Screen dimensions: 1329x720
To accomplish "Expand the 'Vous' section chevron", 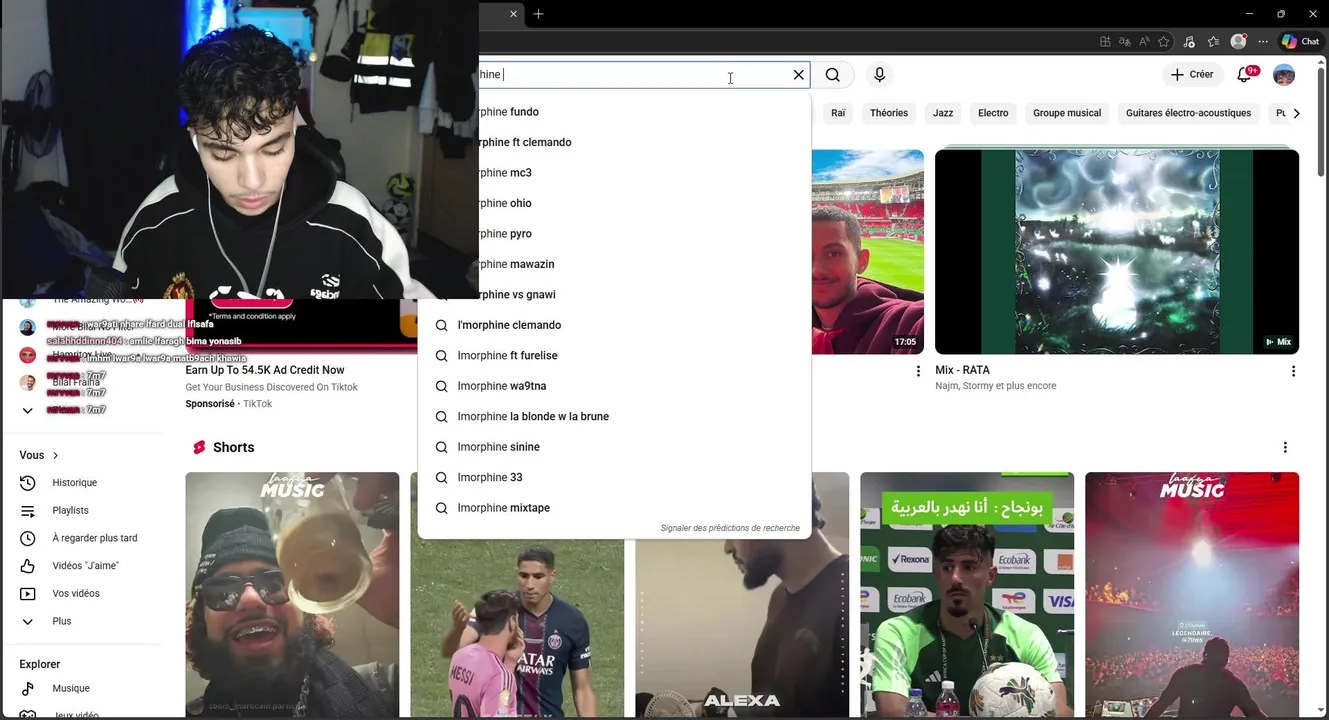I will [x=55, y=455].
